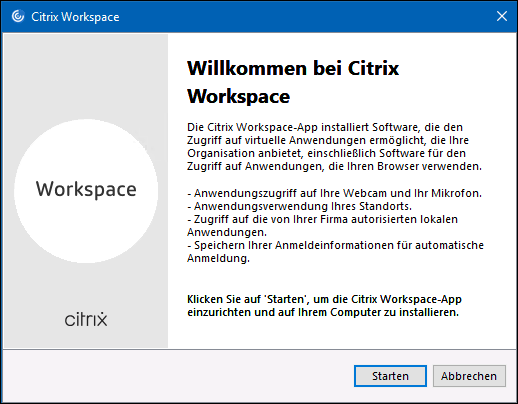The image size is (518, 404).
Task: Click the introduction paragraph starting 'Die Citrix Workspace-App'
Action: coord(334,147)
